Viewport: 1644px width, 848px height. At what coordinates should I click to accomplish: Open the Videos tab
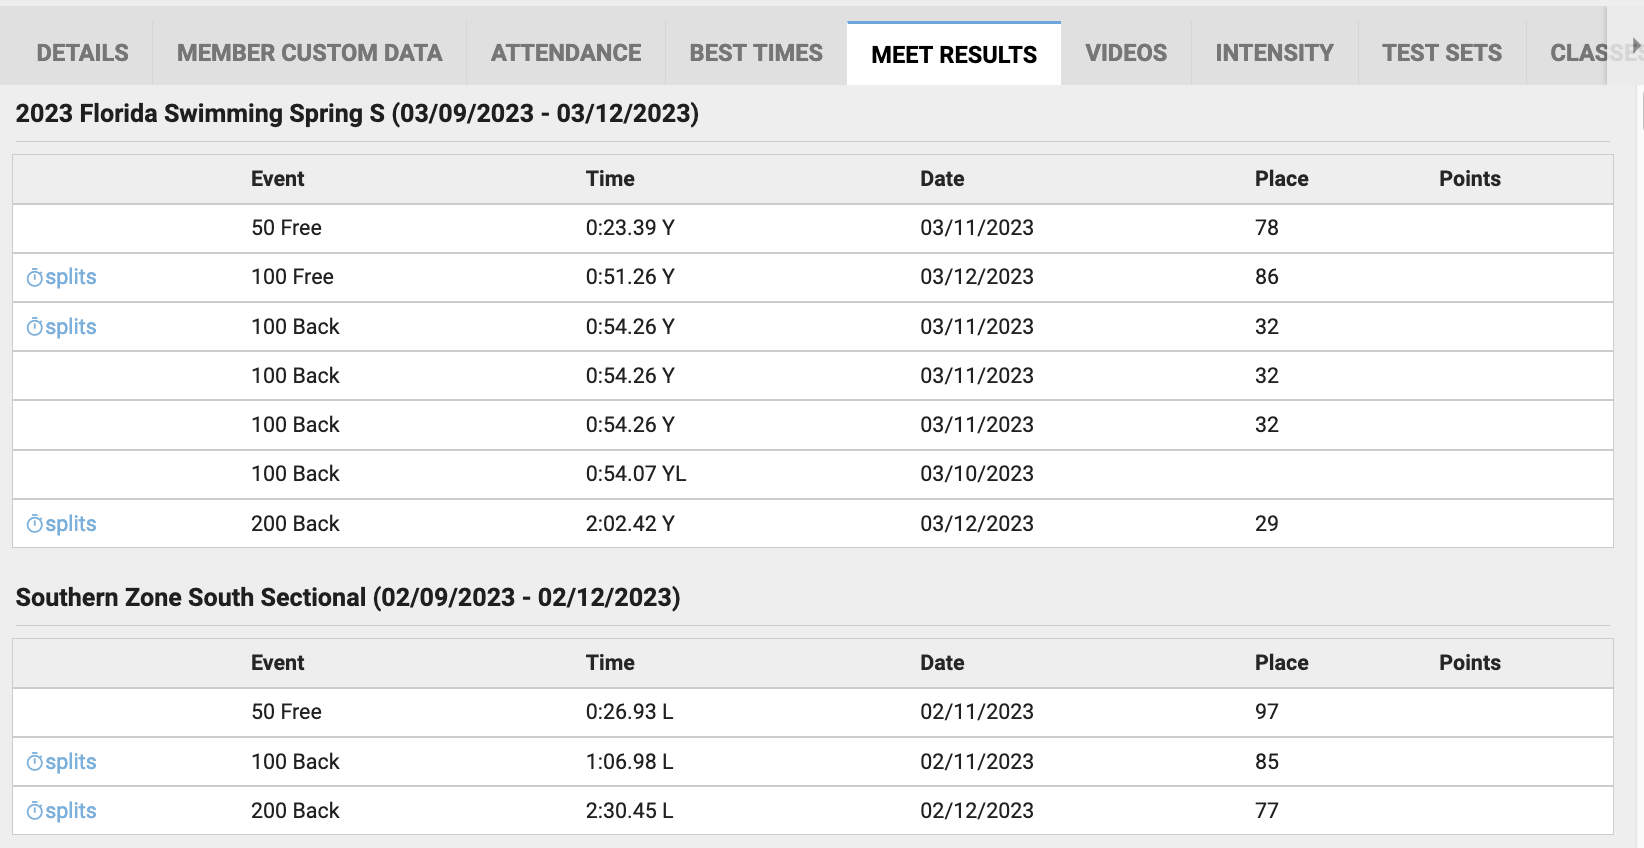pyautogui.click(x=1126, y=53)
